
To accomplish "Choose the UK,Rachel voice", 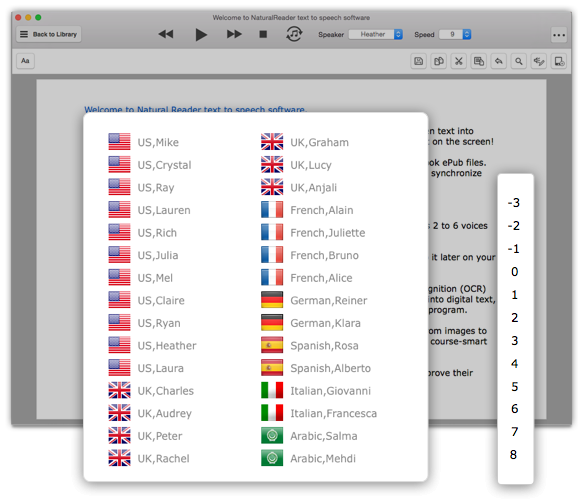I will 149,458.
